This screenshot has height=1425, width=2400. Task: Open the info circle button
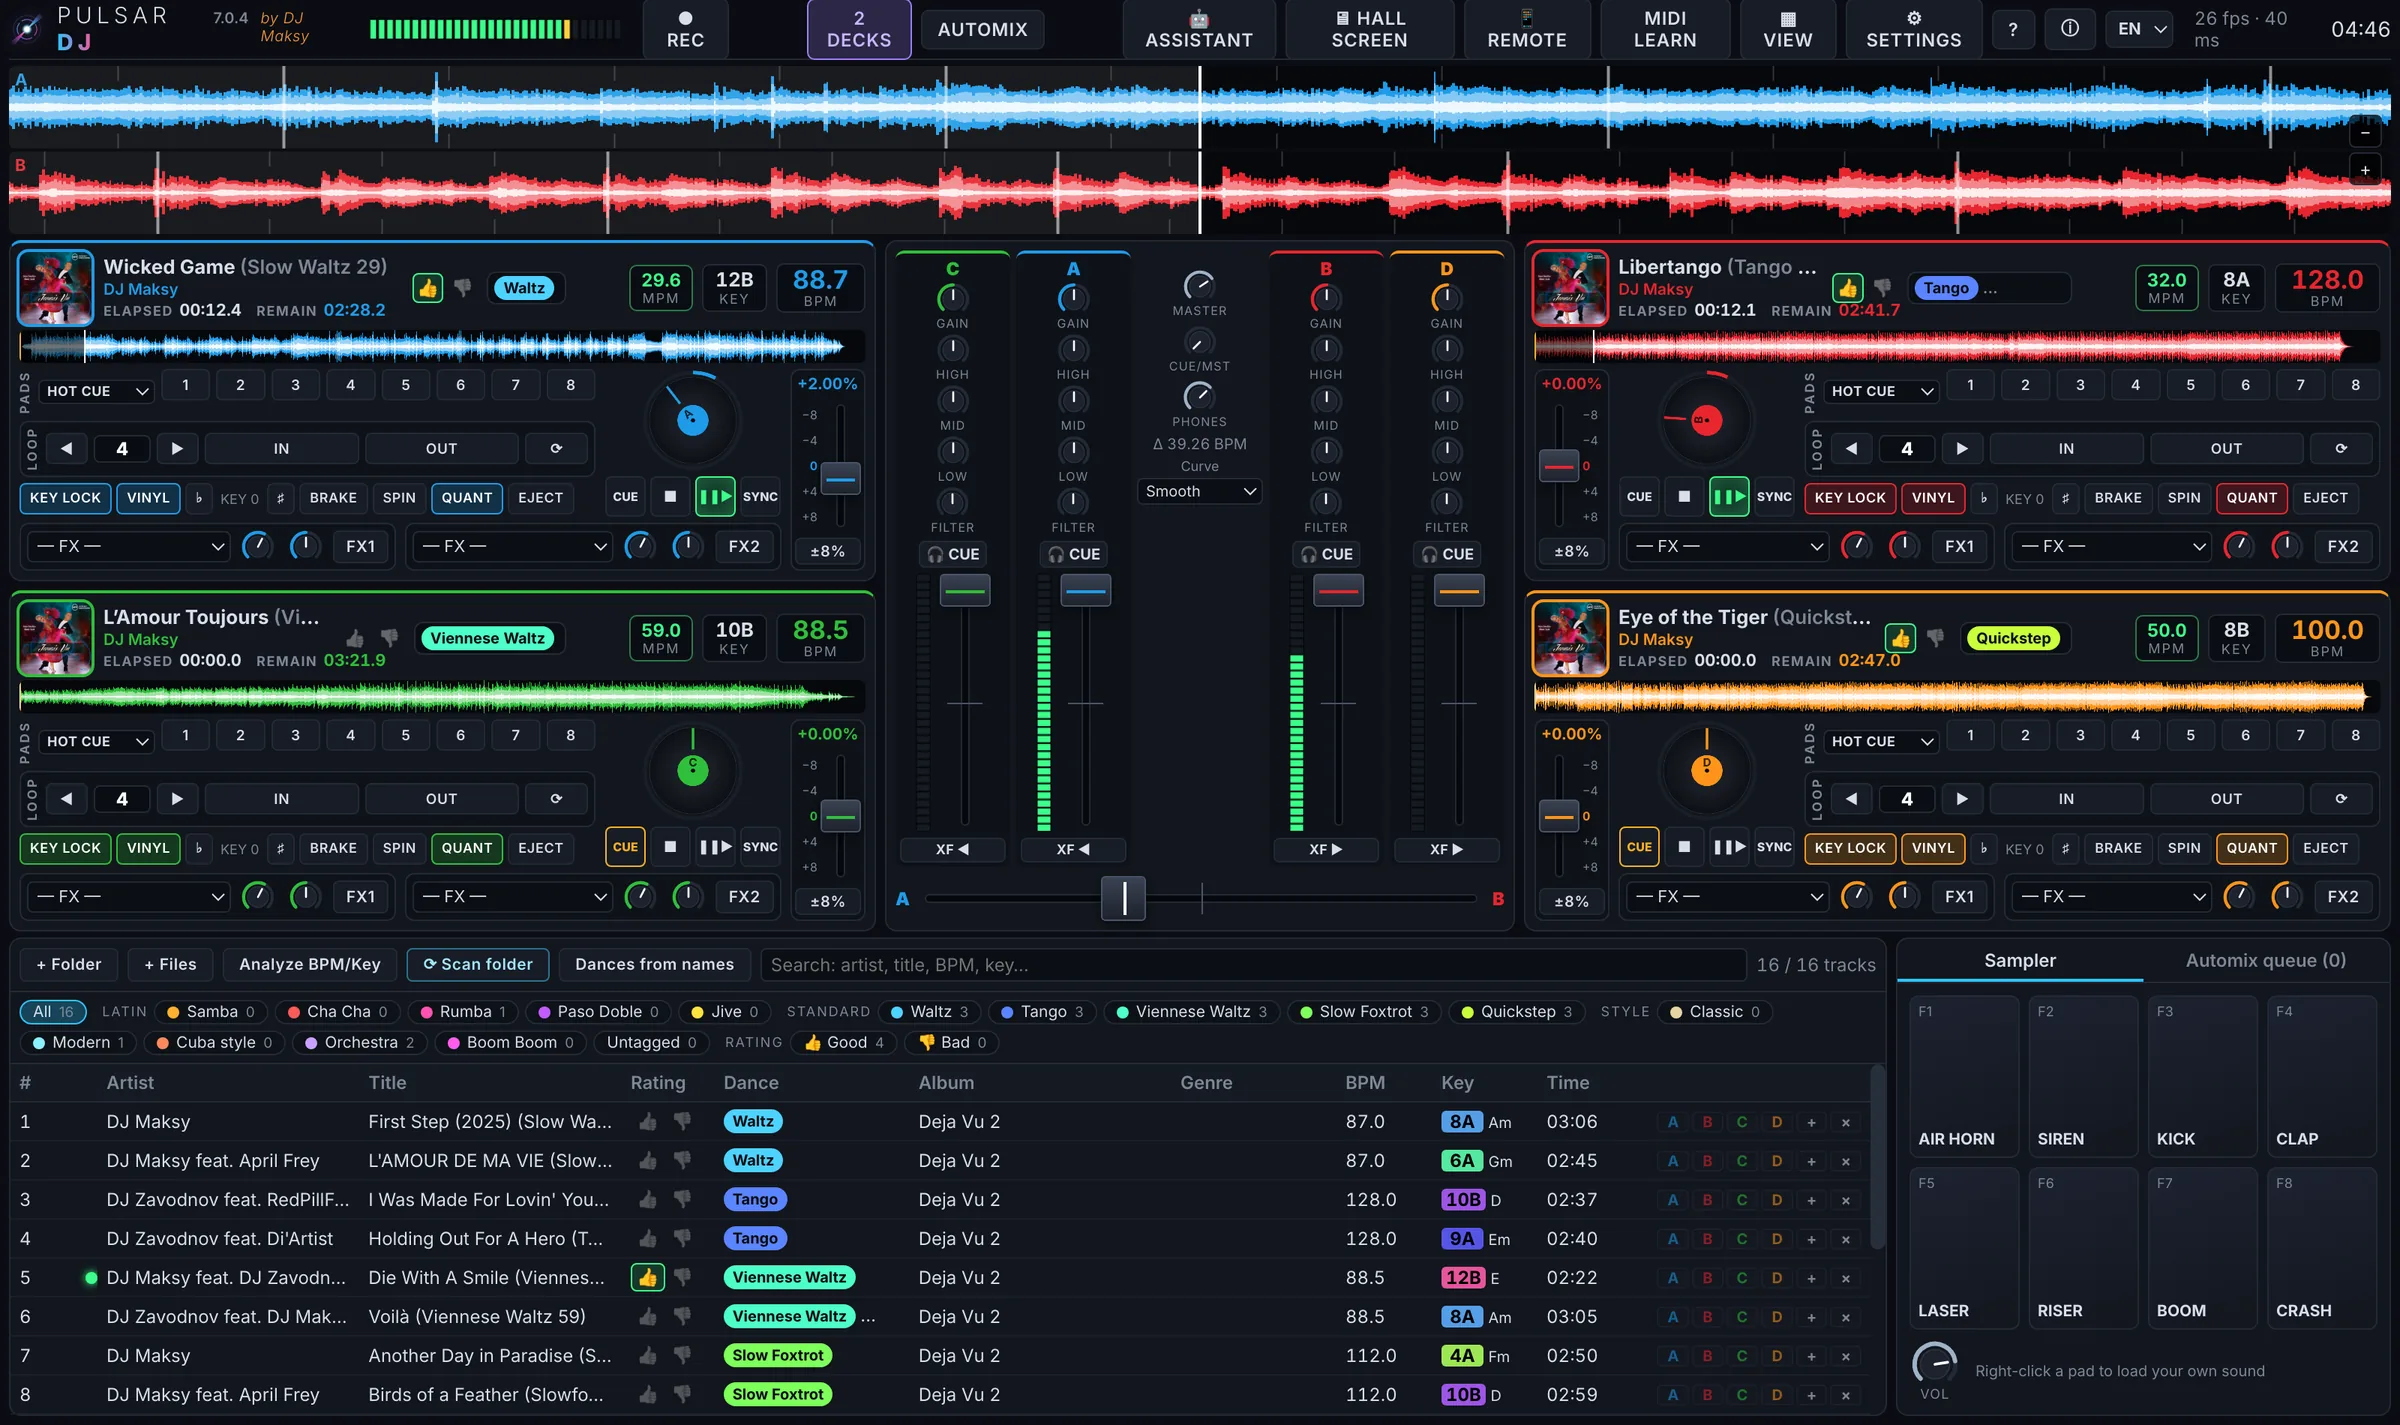tap(2070, 29)
